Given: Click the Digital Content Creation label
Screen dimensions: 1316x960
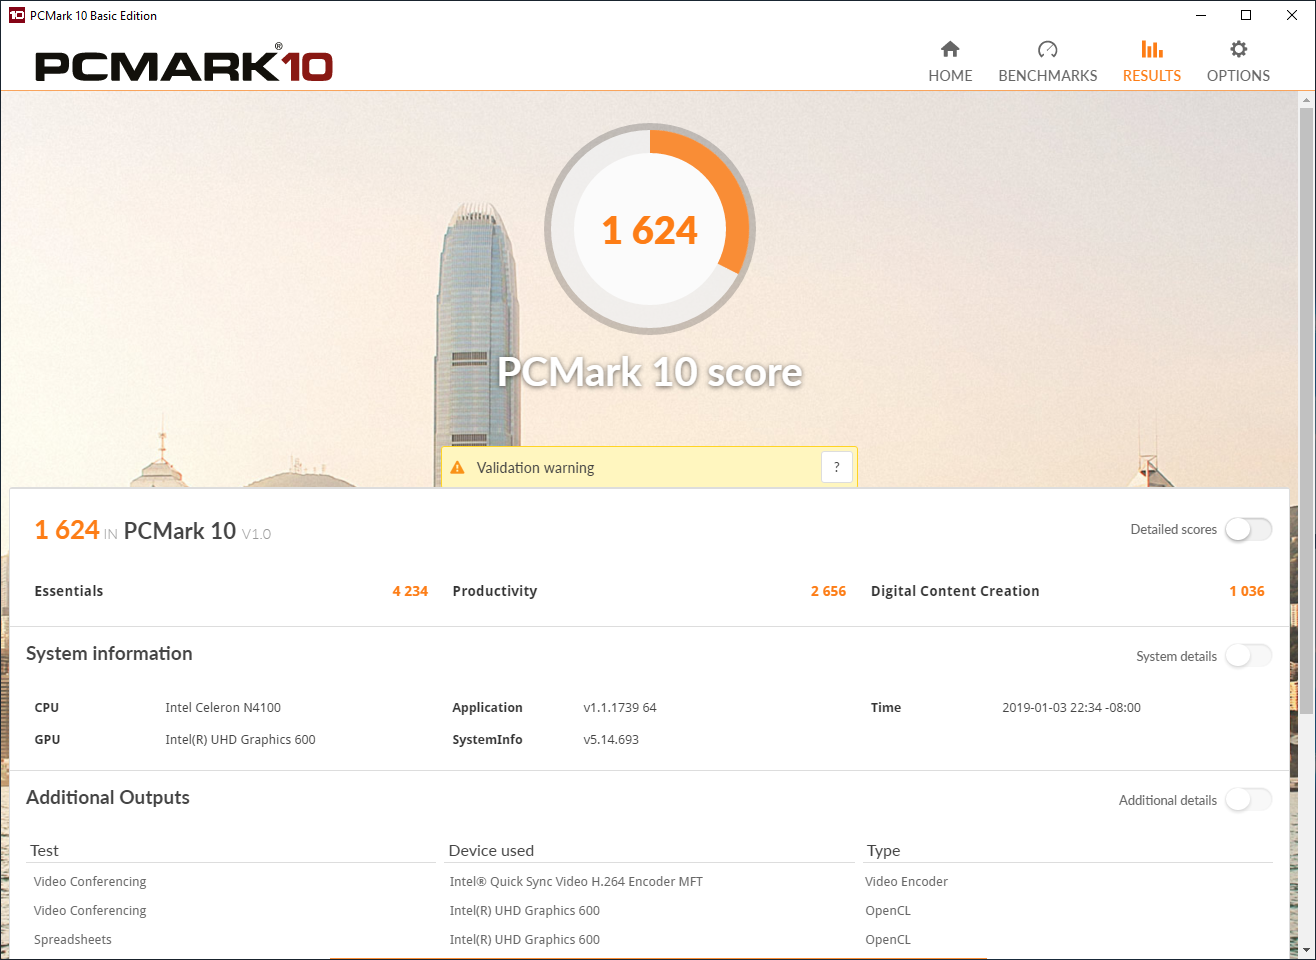Looking at the screenshot, I should point(955,591).
